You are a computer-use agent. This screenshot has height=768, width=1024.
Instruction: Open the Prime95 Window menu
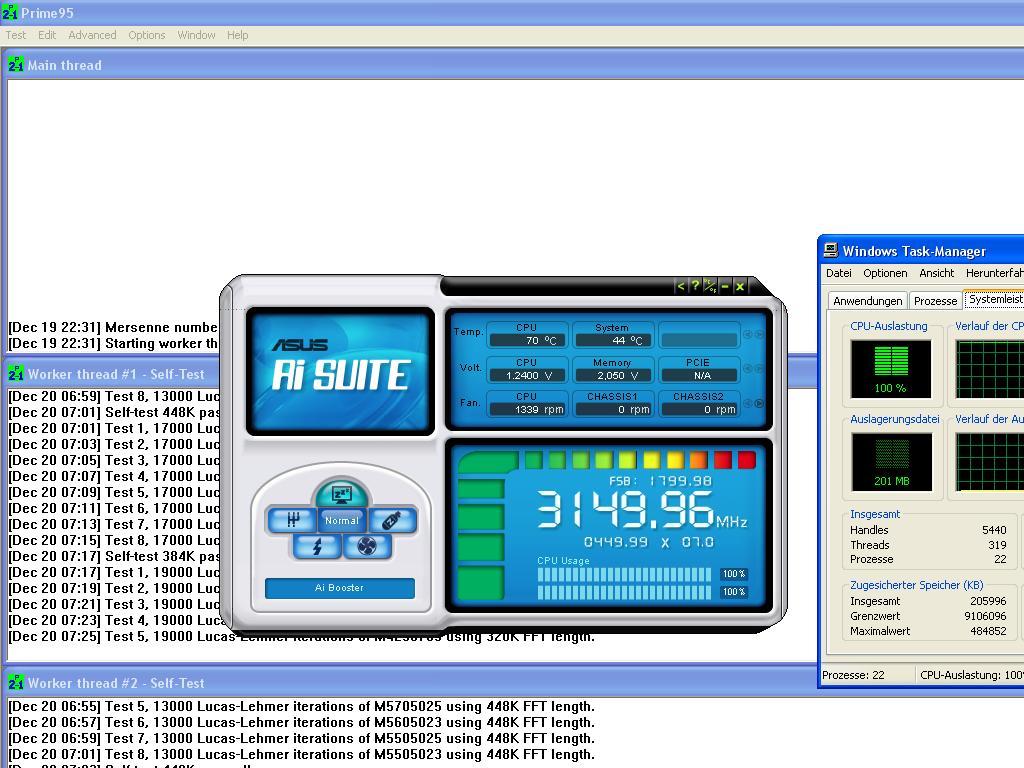click(197, 35)
